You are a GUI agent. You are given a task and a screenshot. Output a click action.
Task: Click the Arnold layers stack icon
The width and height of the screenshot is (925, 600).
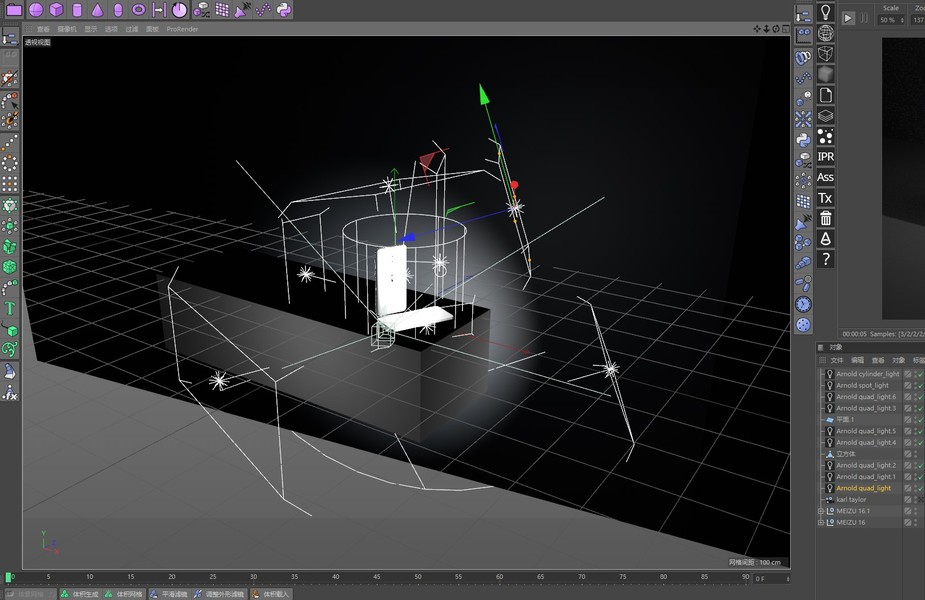(x=825, y=116)
